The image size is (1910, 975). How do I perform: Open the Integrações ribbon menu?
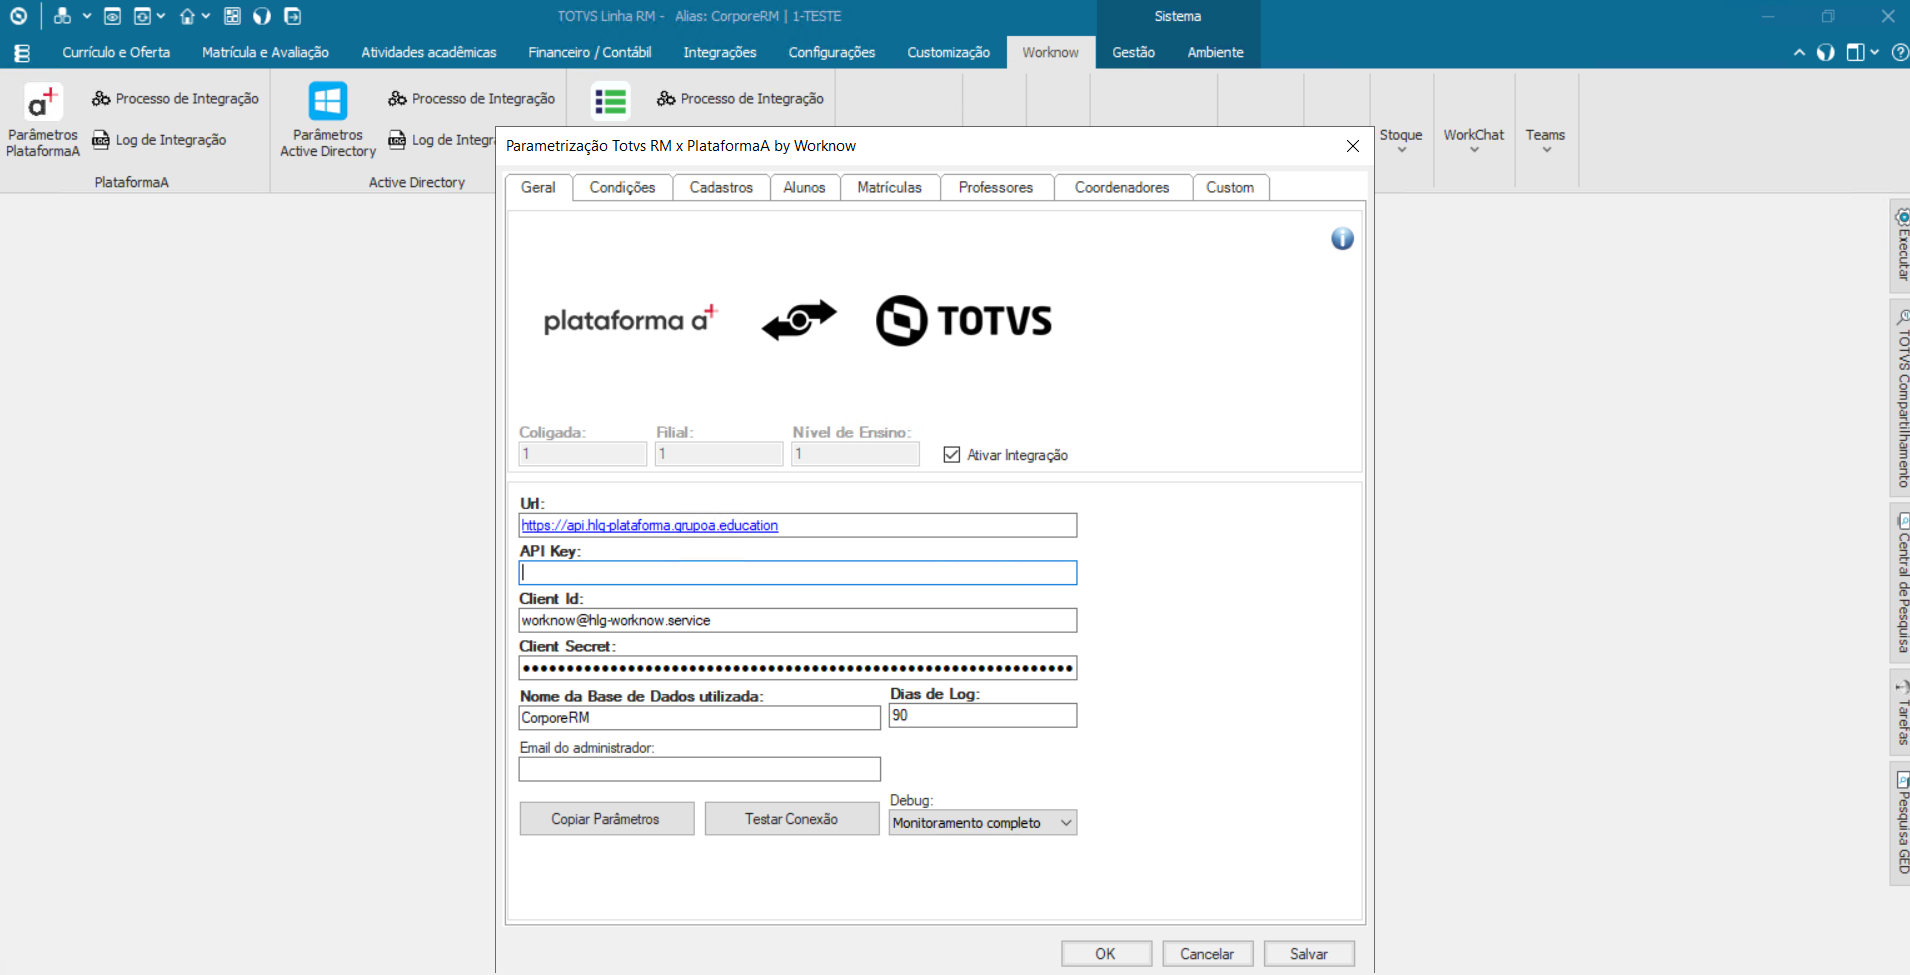click(719, 53)
